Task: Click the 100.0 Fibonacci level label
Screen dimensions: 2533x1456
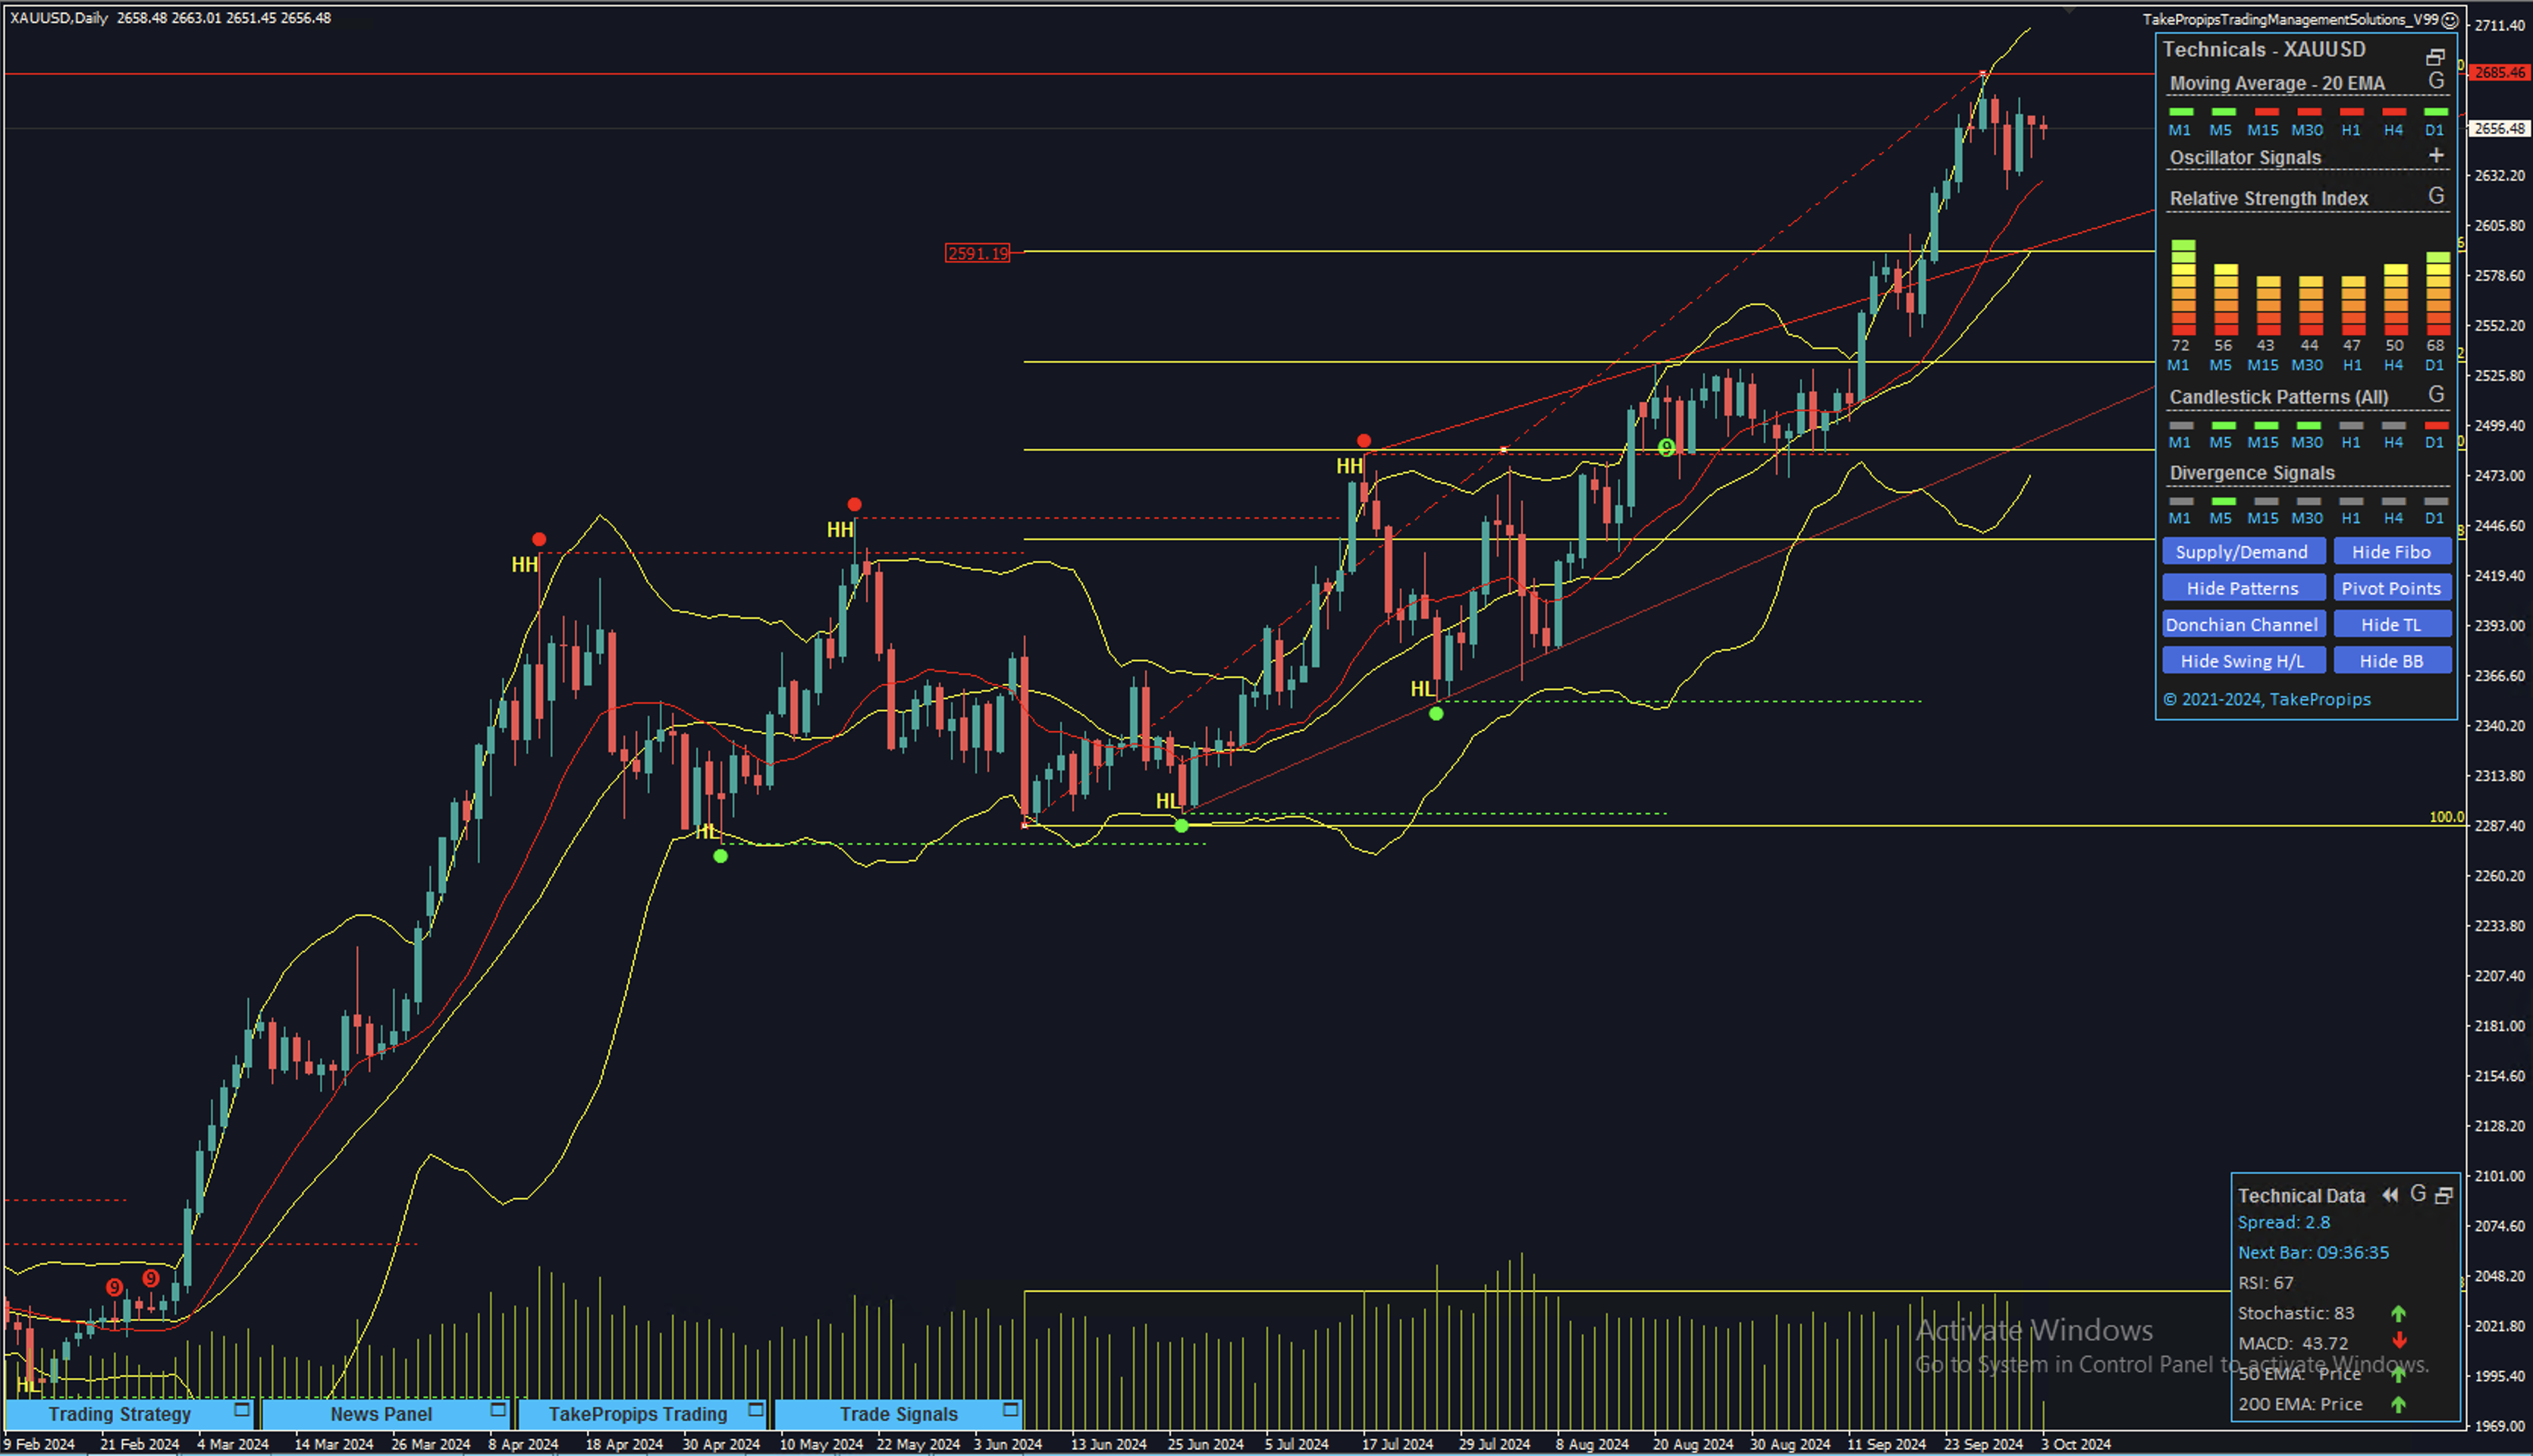Action: [2447, 817]
